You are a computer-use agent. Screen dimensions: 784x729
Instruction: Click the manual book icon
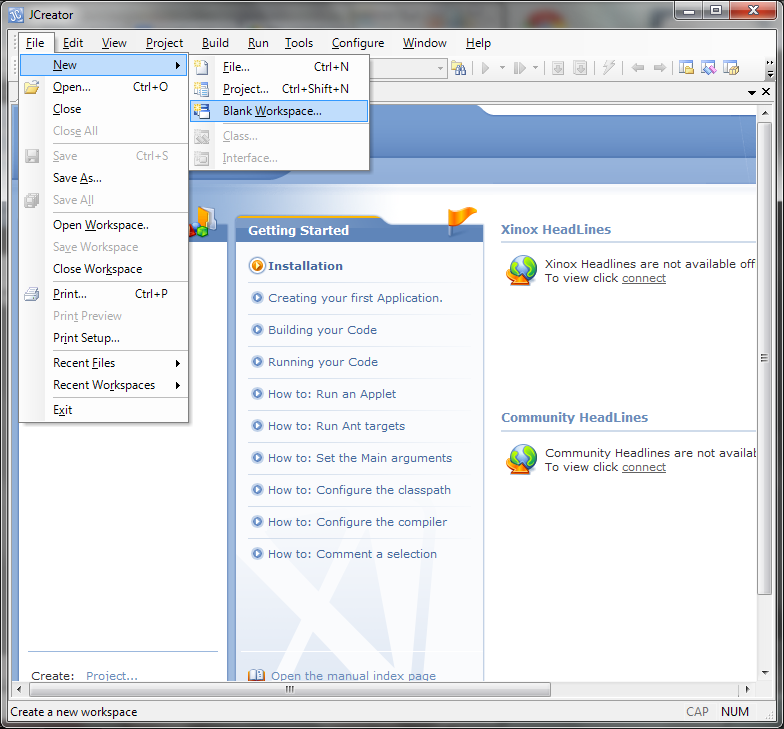tap(256, 675)
